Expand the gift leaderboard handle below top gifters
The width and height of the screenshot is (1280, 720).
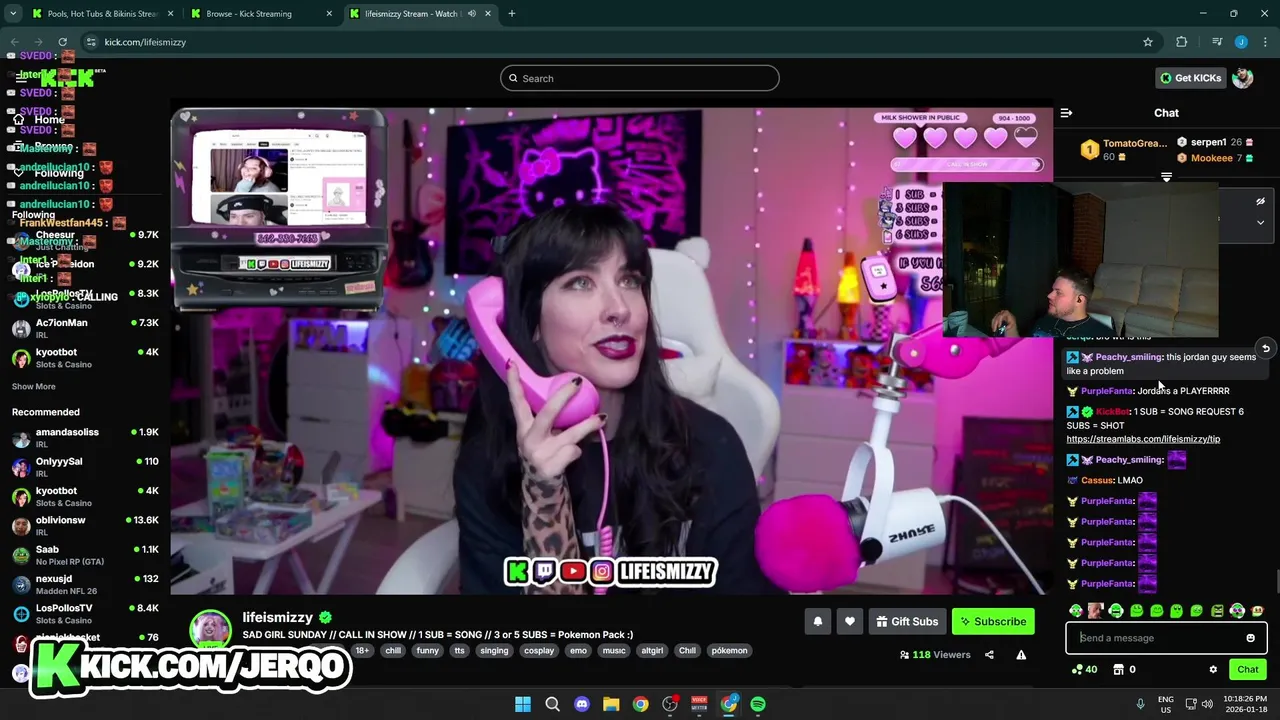pyautogui.click(x=1166, y=177)
